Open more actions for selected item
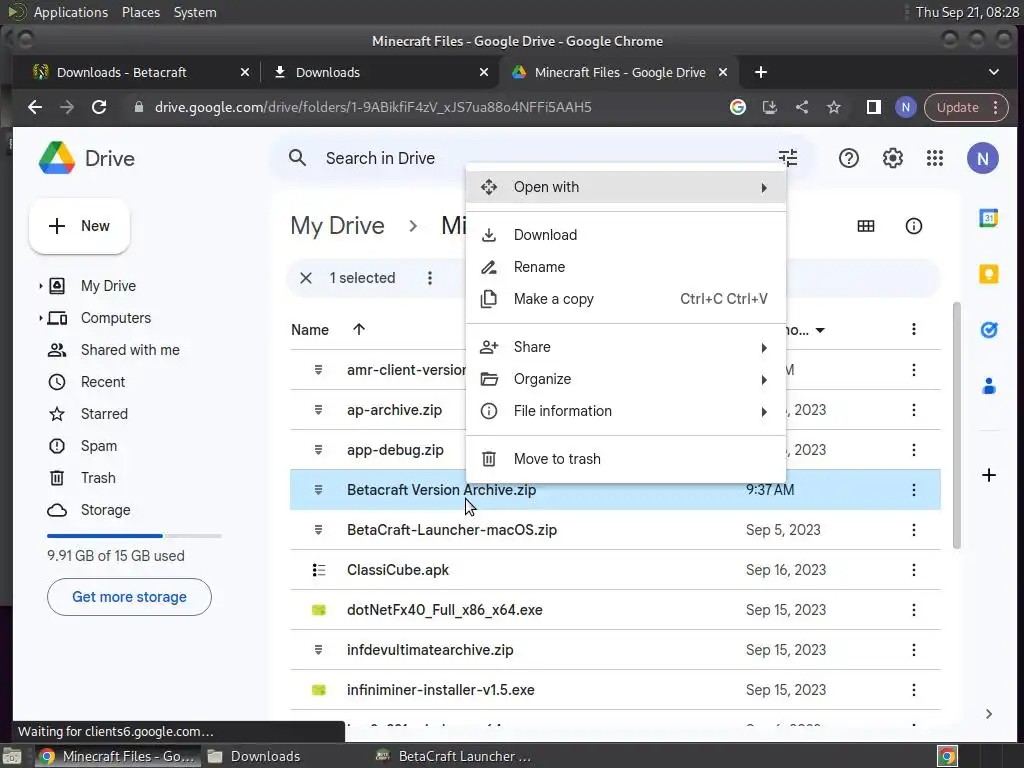The image size is (1024, 768). 429,278
